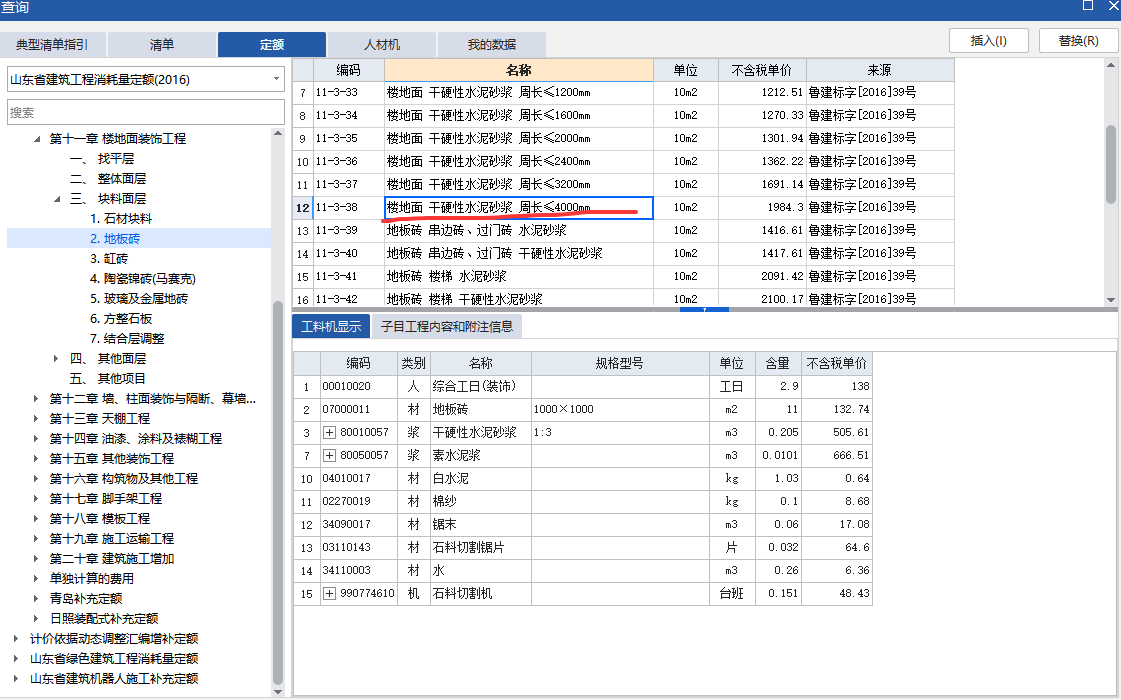The height and width of the screenshot is (700, 1121).
Task: Click the 插入(I) button
Action: click(989, 41)
